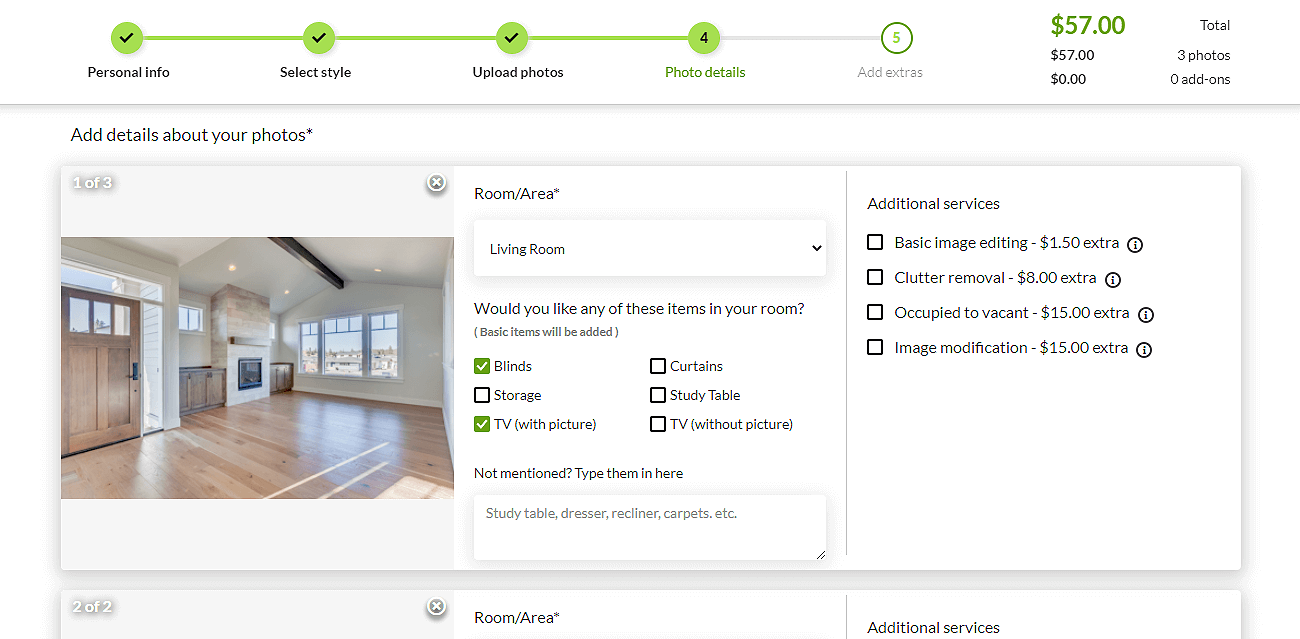Go to Add extras step label
Image resolution: width=1300 pixels, height=639 pixels.
[x=890, y=72]
